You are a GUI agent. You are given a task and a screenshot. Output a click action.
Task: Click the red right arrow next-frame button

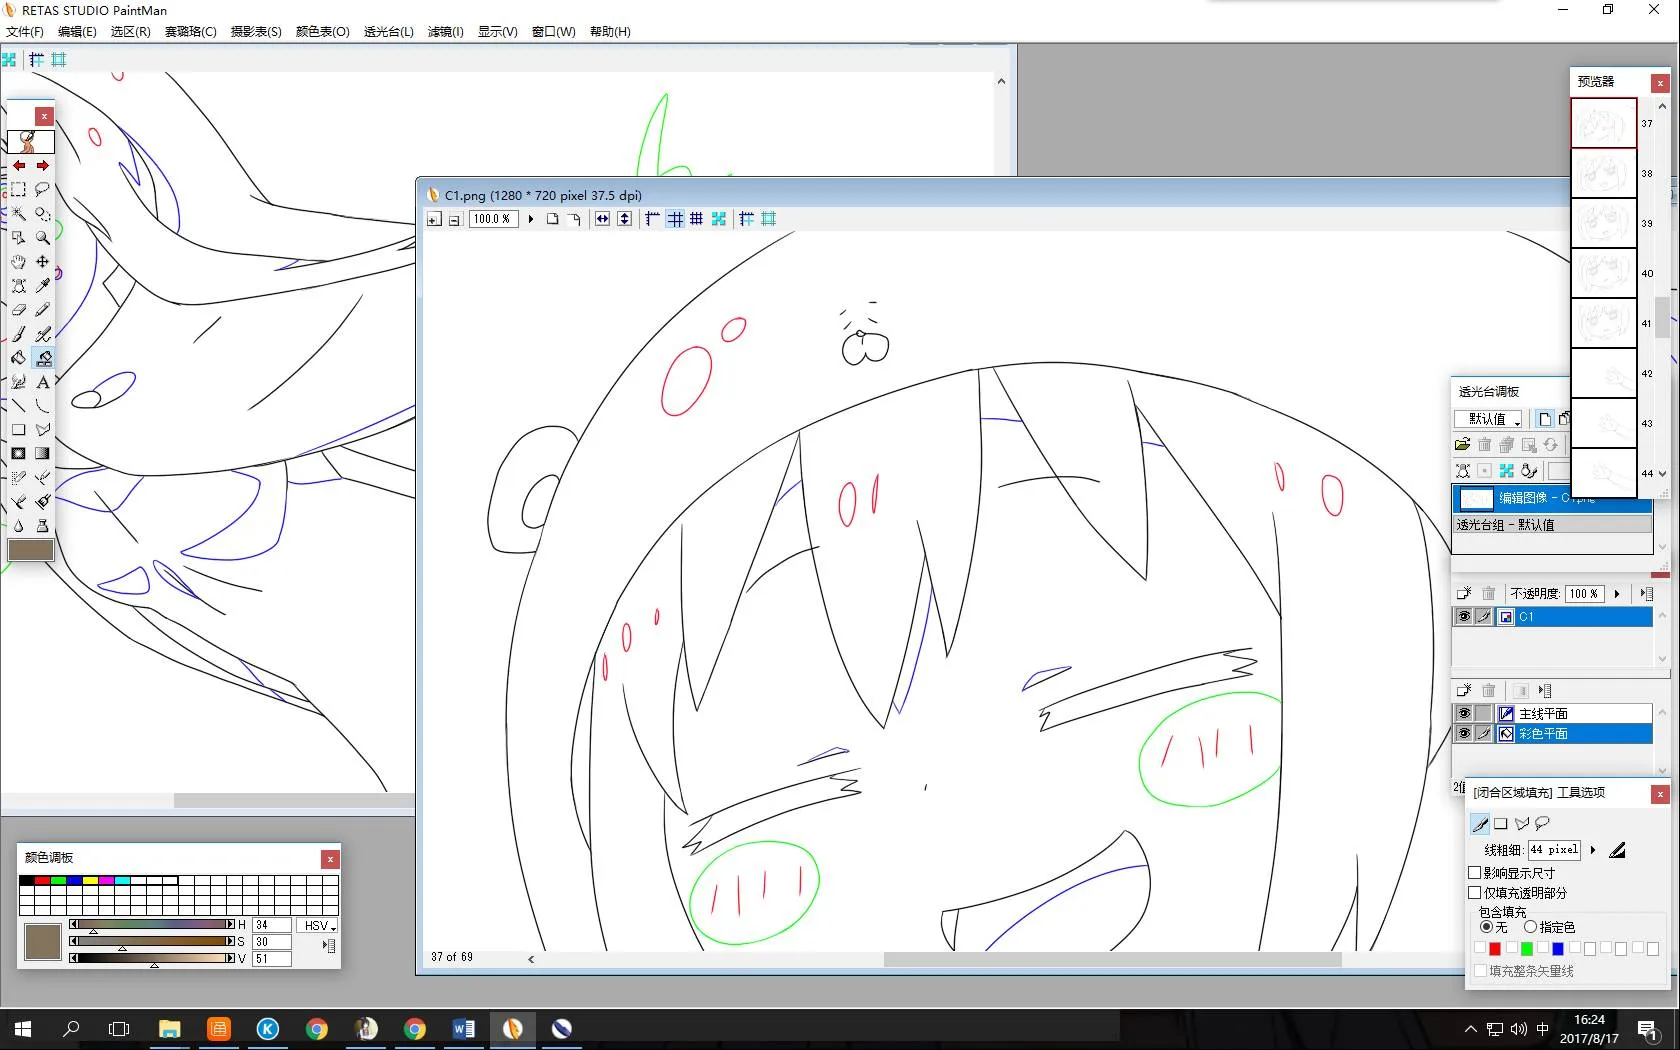(x=42, y=166)
